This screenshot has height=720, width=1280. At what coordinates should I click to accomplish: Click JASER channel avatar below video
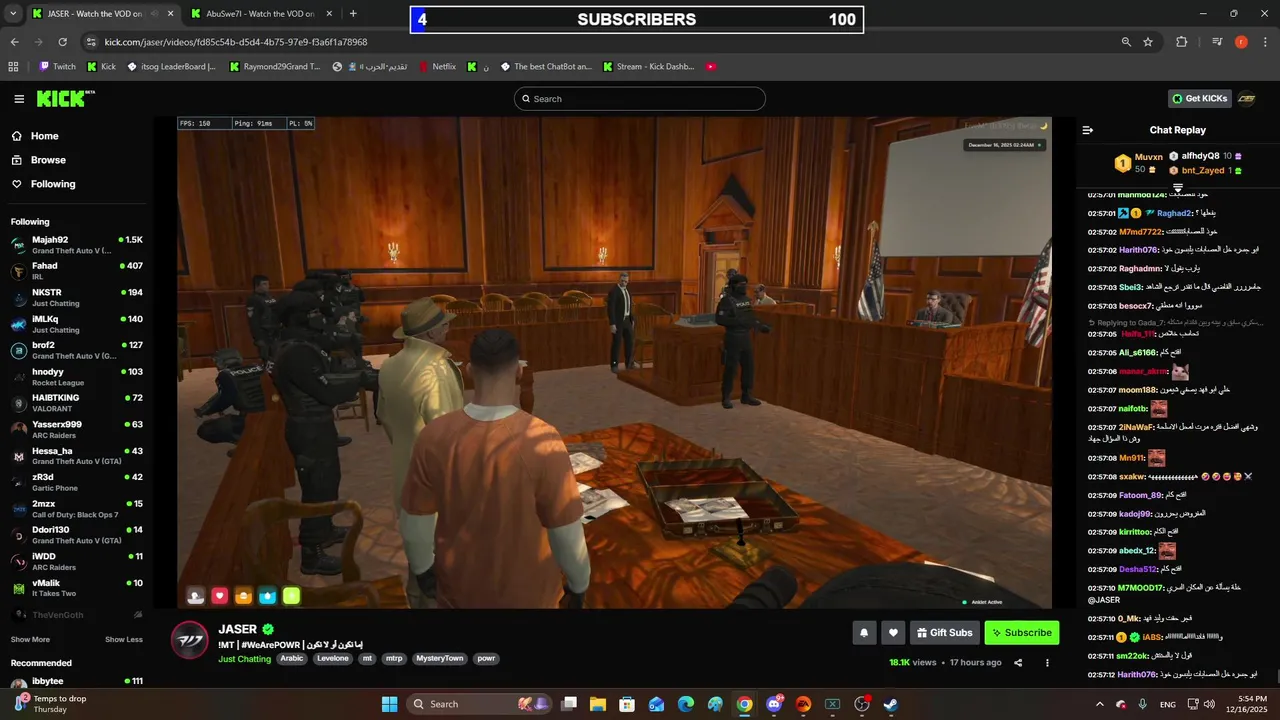(190, 640)
